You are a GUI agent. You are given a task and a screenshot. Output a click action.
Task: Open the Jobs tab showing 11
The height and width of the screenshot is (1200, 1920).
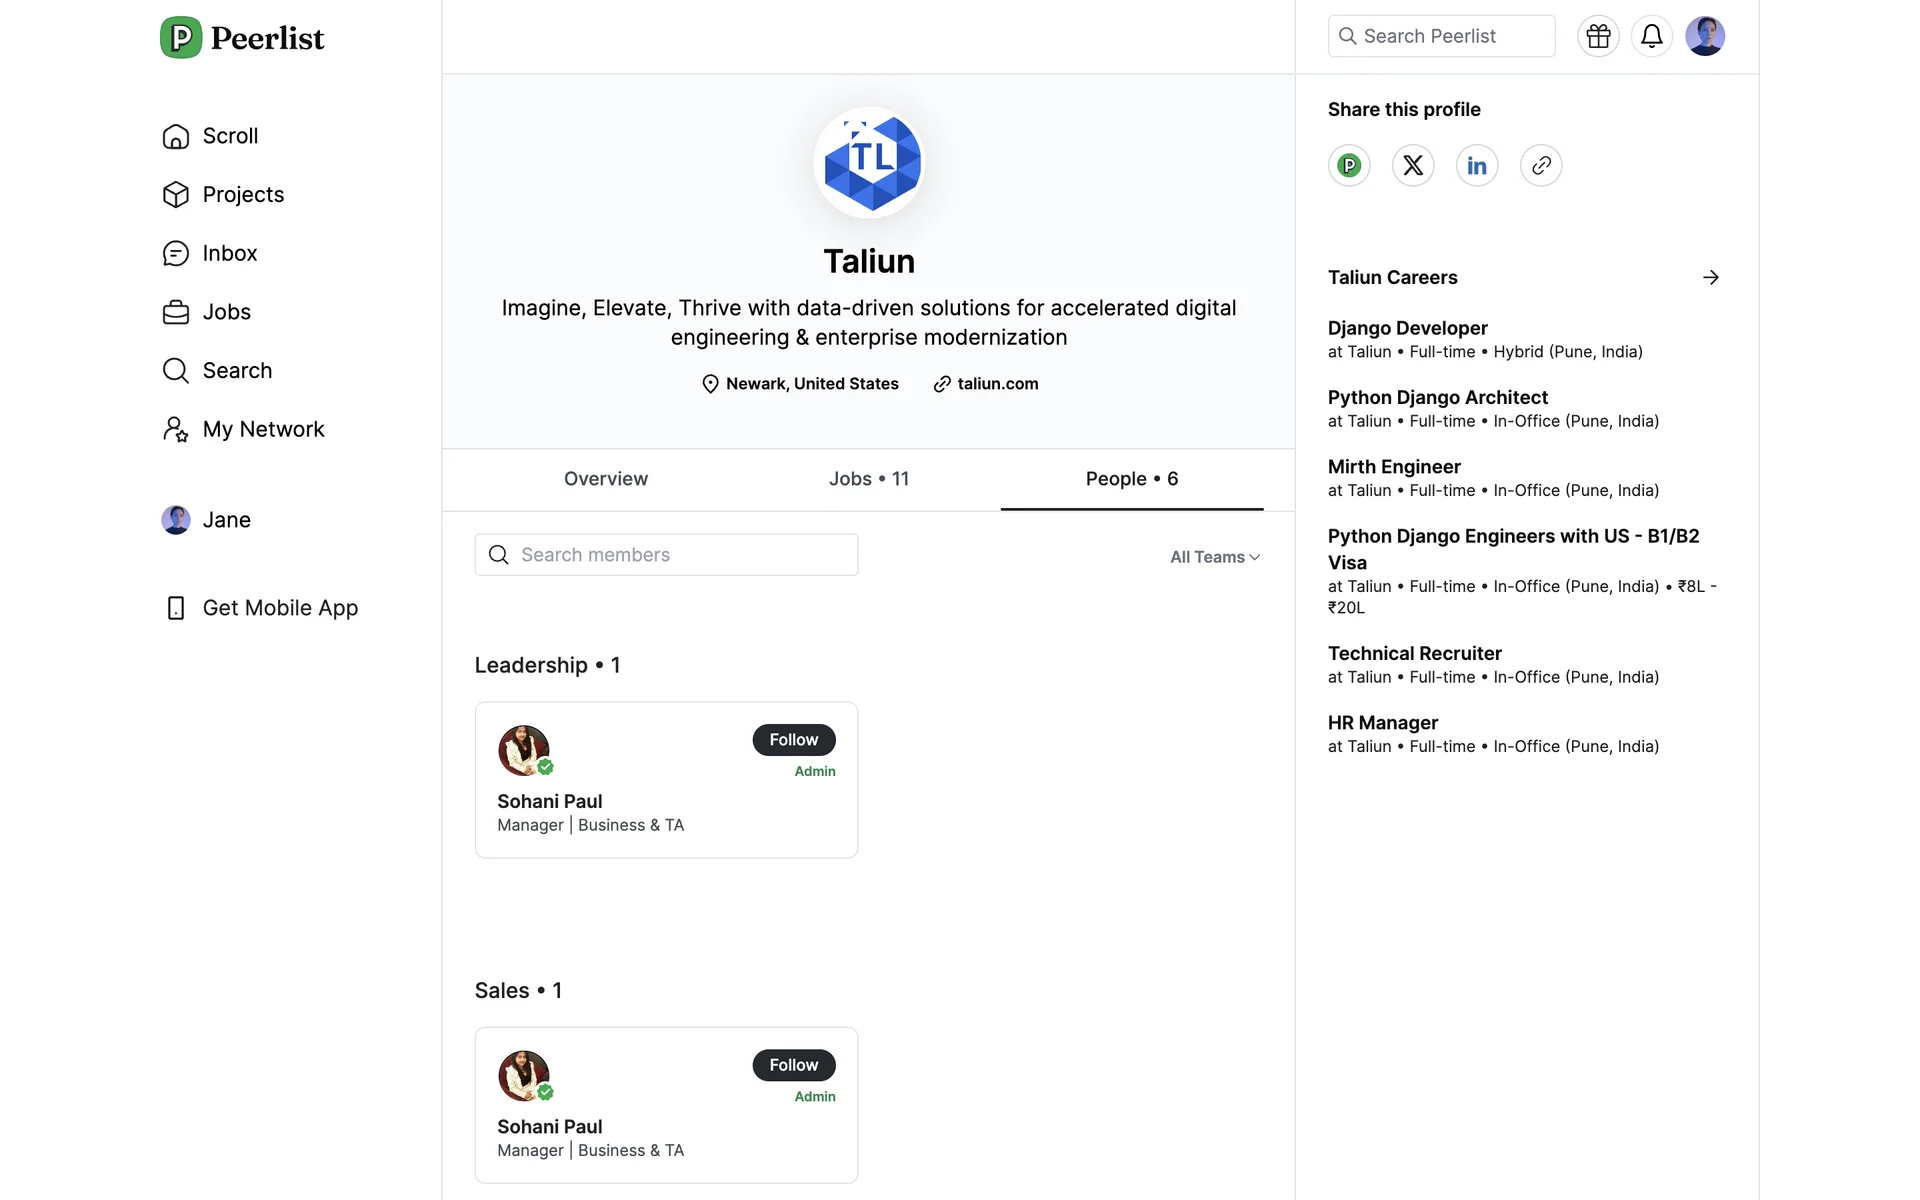coord(869,479)
